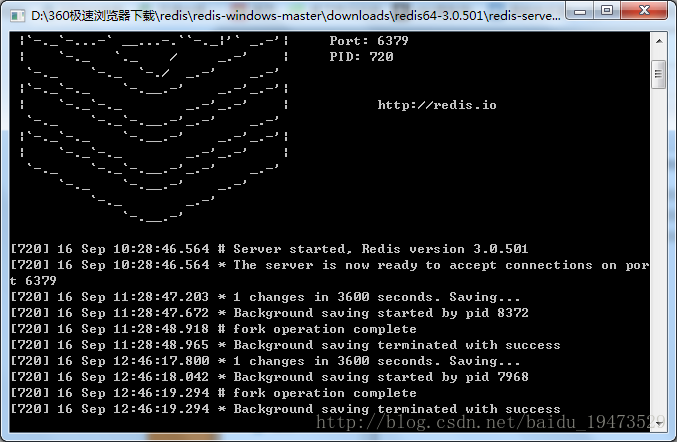Click the 11:28:48.965 'Background saving terminated' line

tap(285, 345)
